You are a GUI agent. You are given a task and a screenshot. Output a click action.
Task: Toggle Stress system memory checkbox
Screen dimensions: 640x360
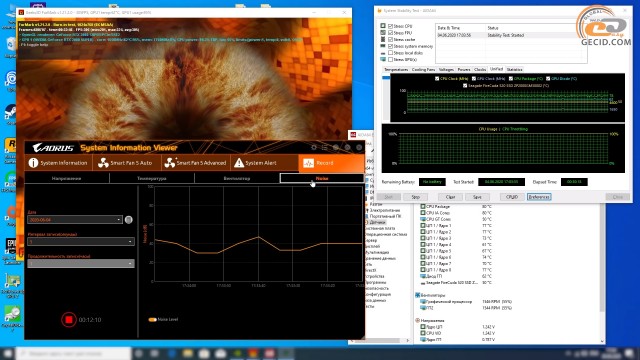pos(391,46)
